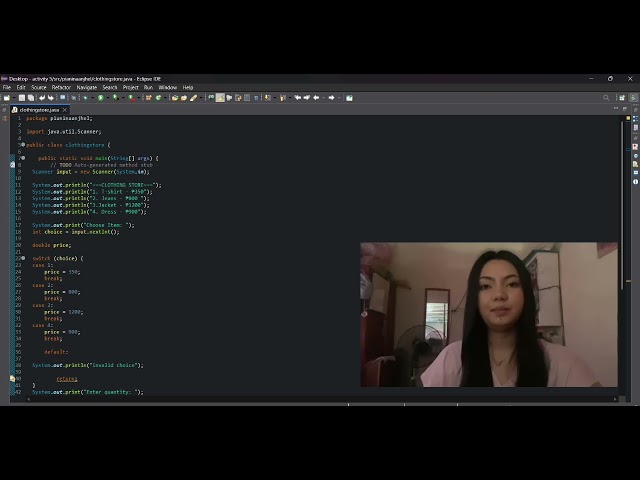
Task: Click the Open Type folder icon
Action: (175, 98)
